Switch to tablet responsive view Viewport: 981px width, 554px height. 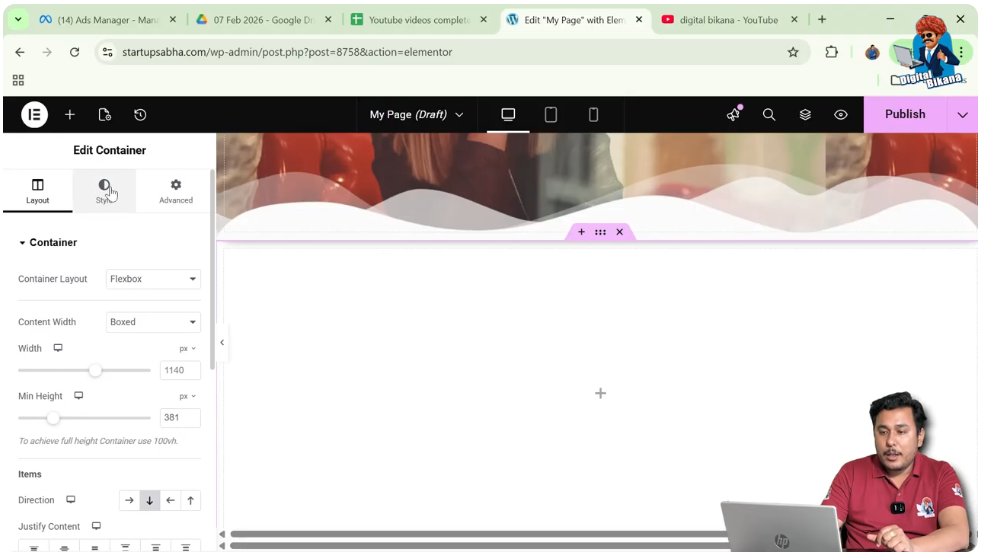551,115
